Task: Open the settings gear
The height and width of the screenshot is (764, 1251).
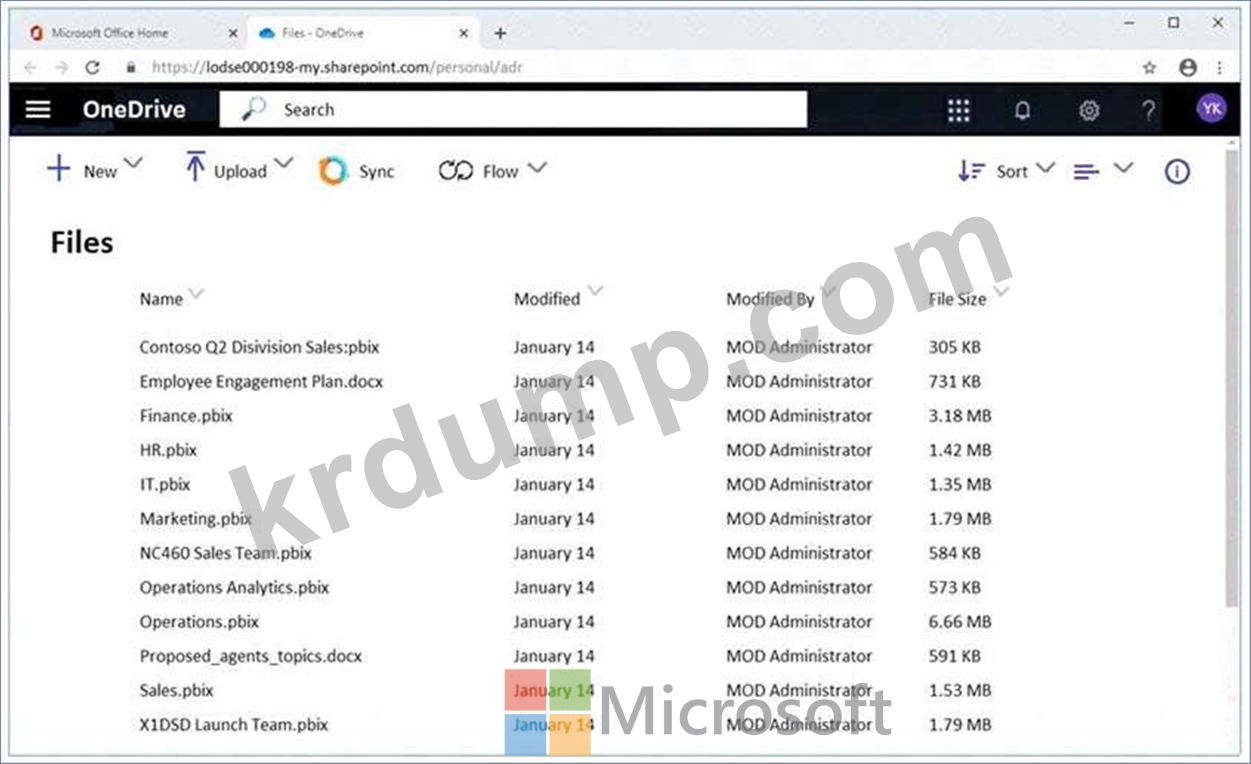Action: (1089, 110)
